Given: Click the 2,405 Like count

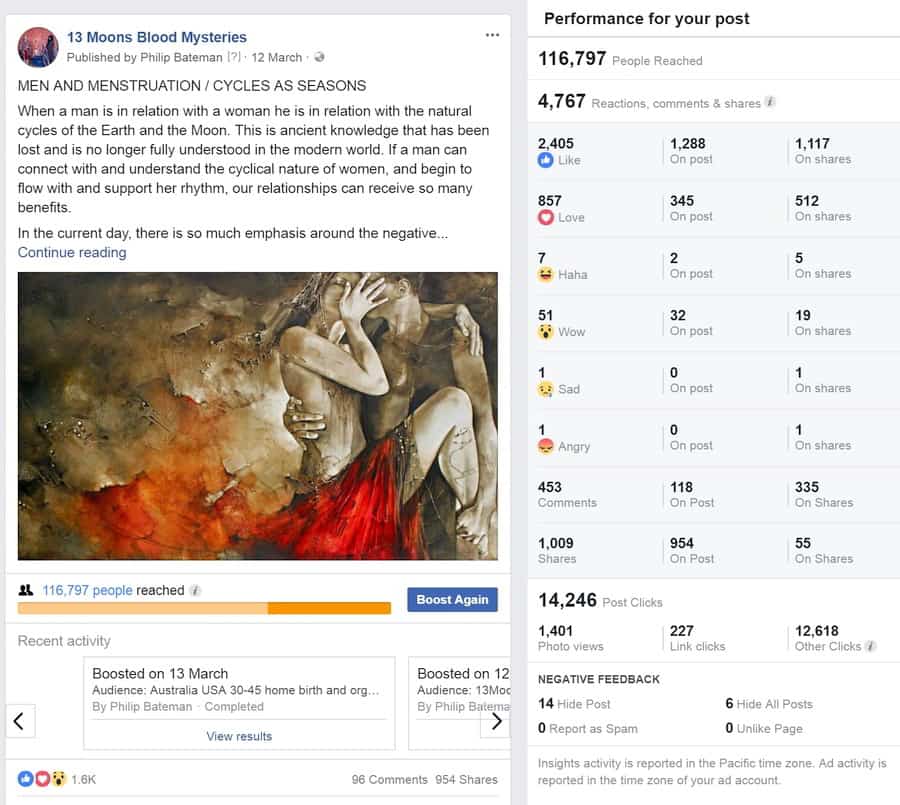Looking at the screenshot, I should point(556,144).
